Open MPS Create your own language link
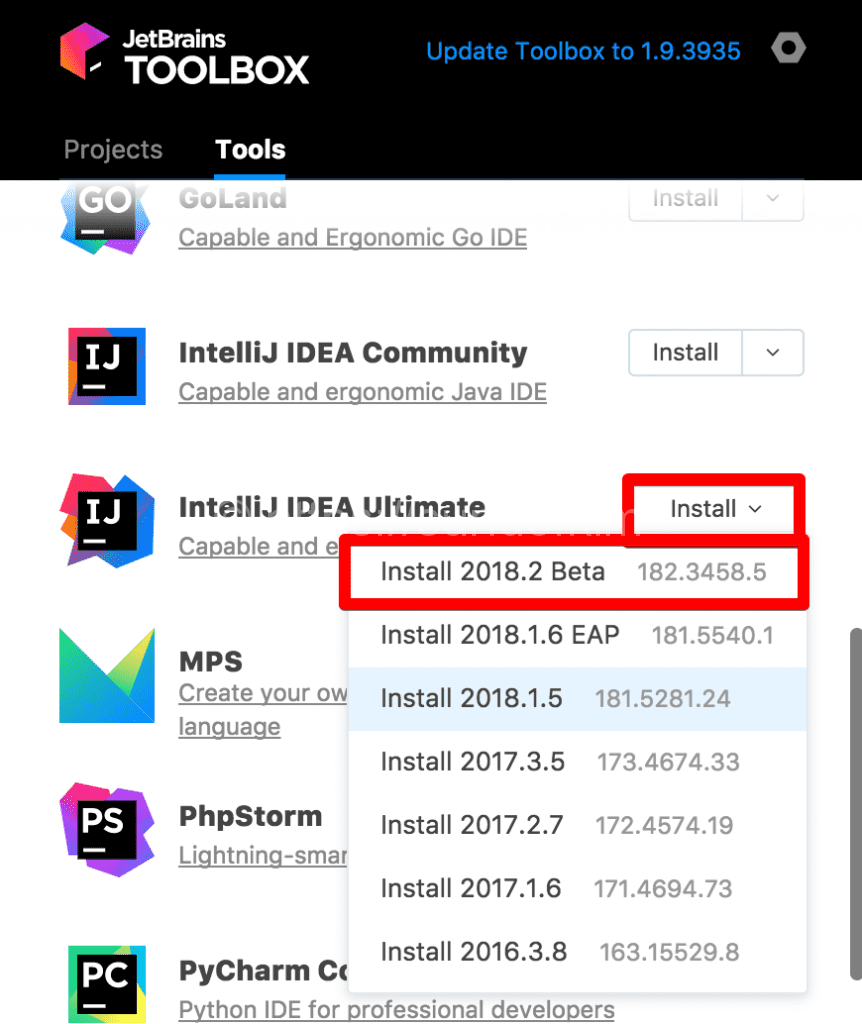The height and width of the screenshot is (1024, 862). [x=263, y=710]
